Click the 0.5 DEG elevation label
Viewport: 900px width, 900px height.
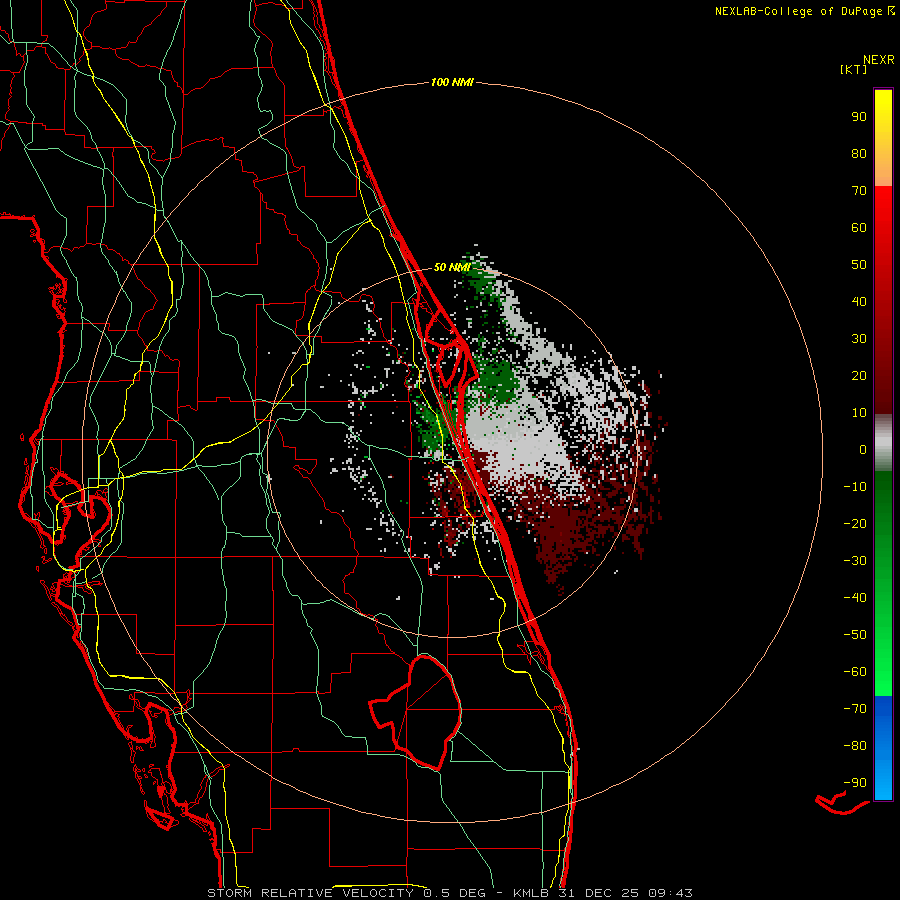(455, 893)
